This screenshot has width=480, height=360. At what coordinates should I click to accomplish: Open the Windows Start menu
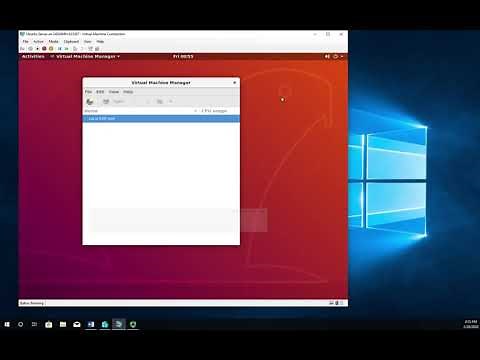point(7,324)
